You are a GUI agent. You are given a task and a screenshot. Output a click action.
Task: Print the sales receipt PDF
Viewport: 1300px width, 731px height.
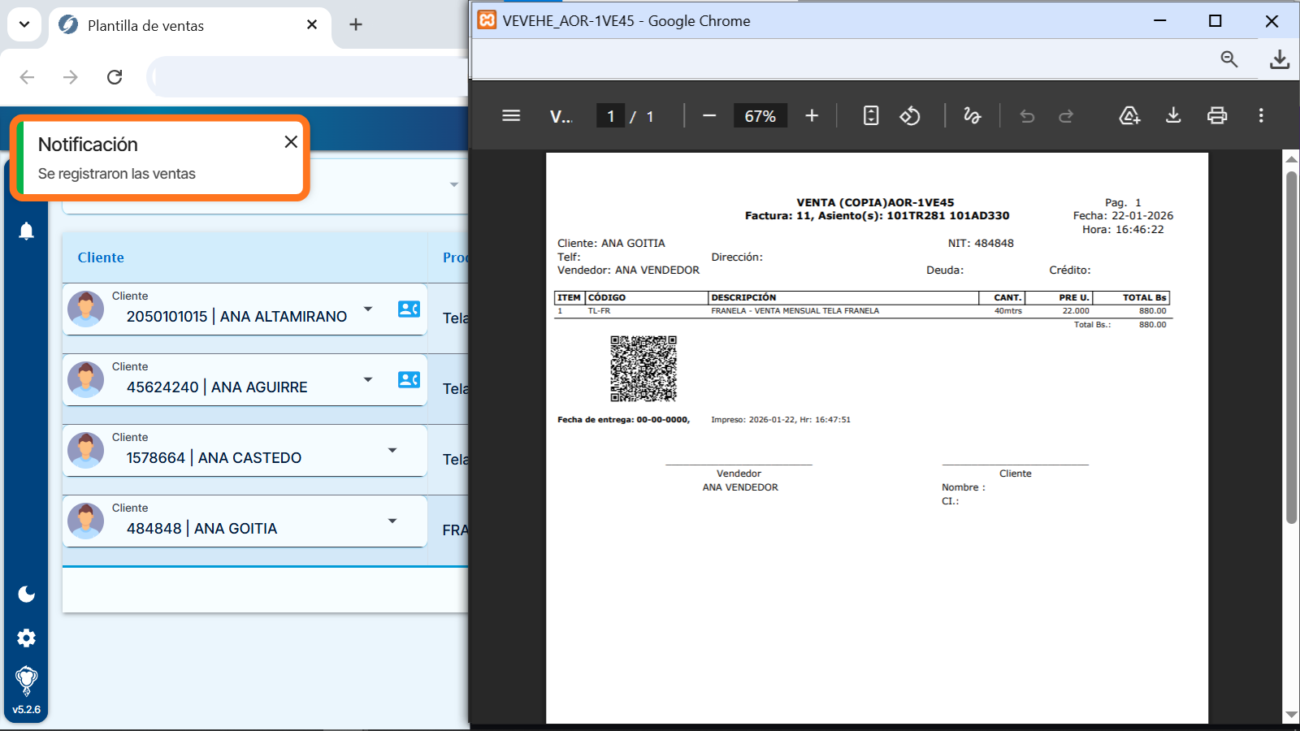pyautogui.click(x=1216, y=116)
